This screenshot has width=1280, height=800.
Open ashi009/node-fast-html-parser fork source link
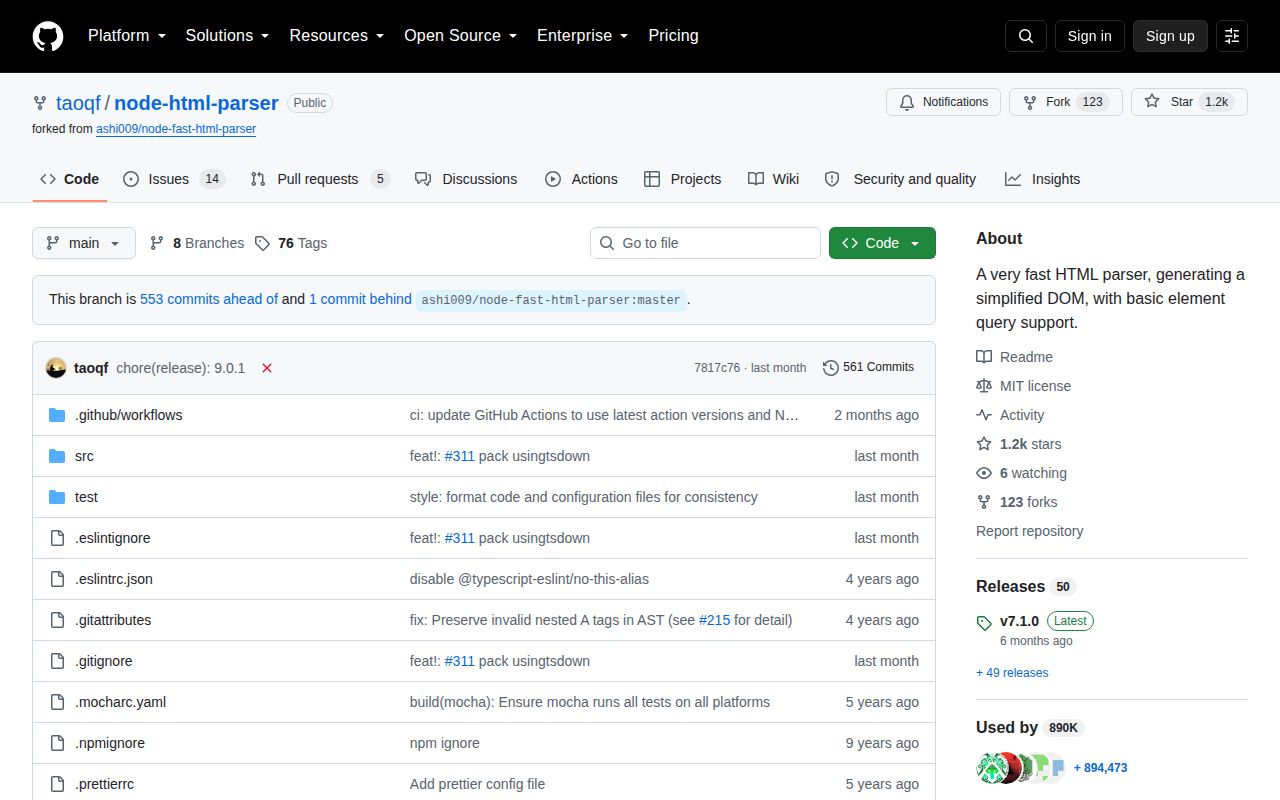click(x=176, y=129)
